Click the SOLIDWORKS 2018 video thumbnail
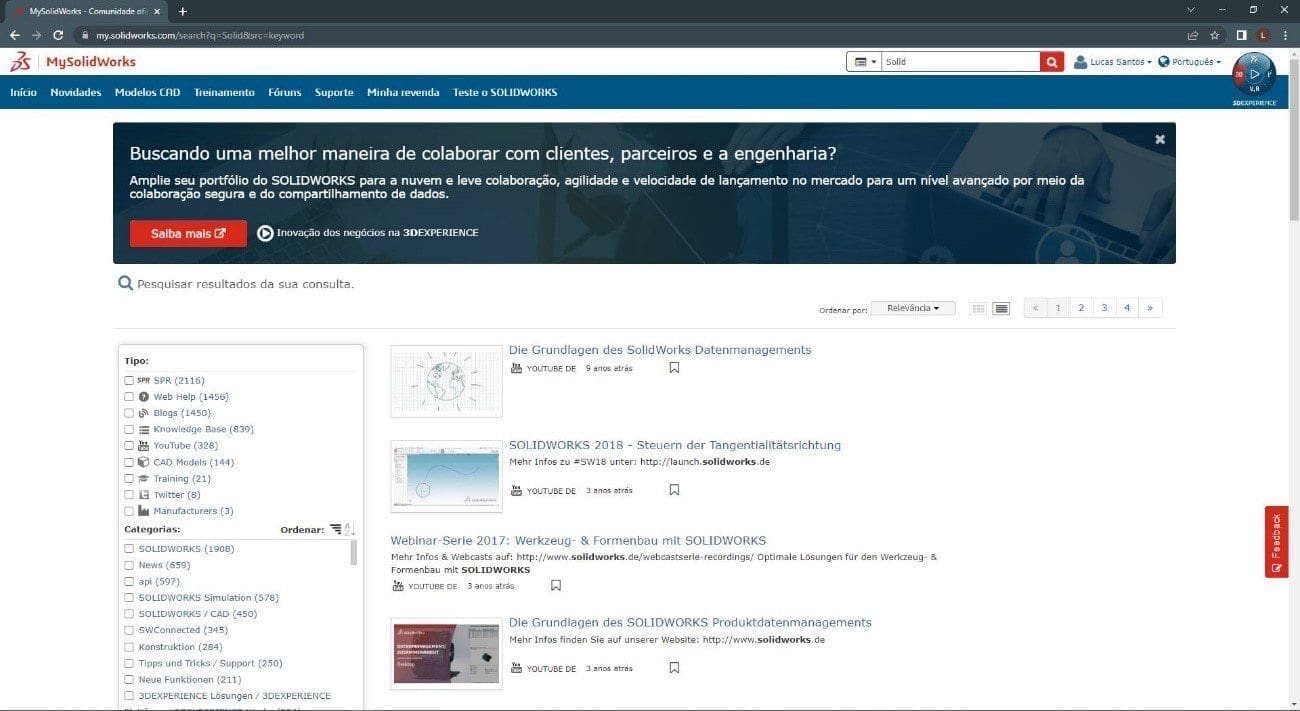Viewport: 1300px width, 711px height. (446, 476)
